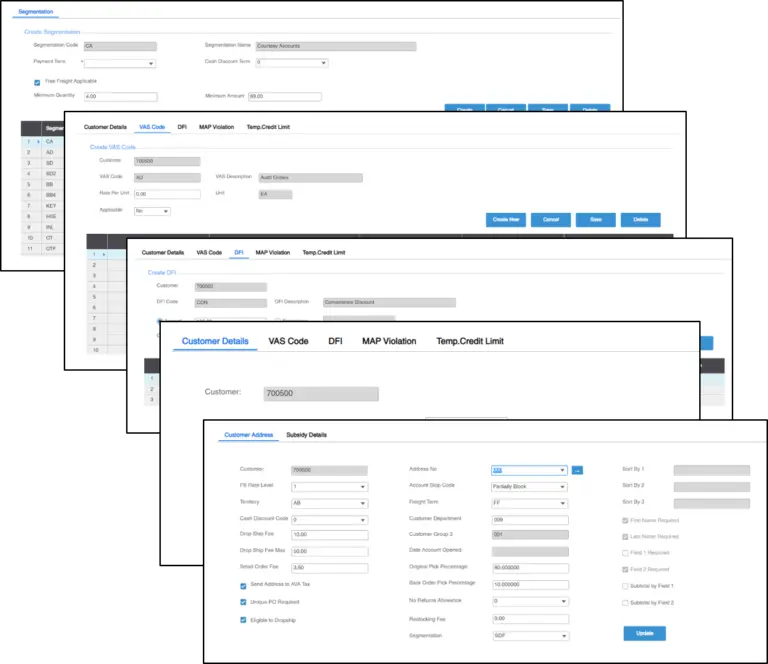Viewport: 768px width, 664px height.
Task: Uncheck Send Address to AVA Tax
Action: point(244,586)
